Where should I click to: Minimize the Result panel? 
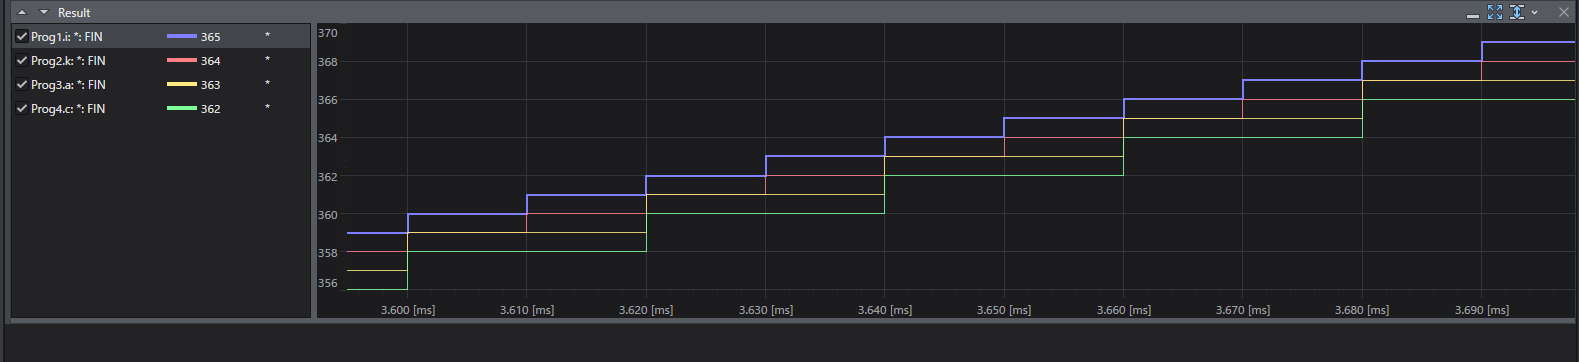point(1472,15)
